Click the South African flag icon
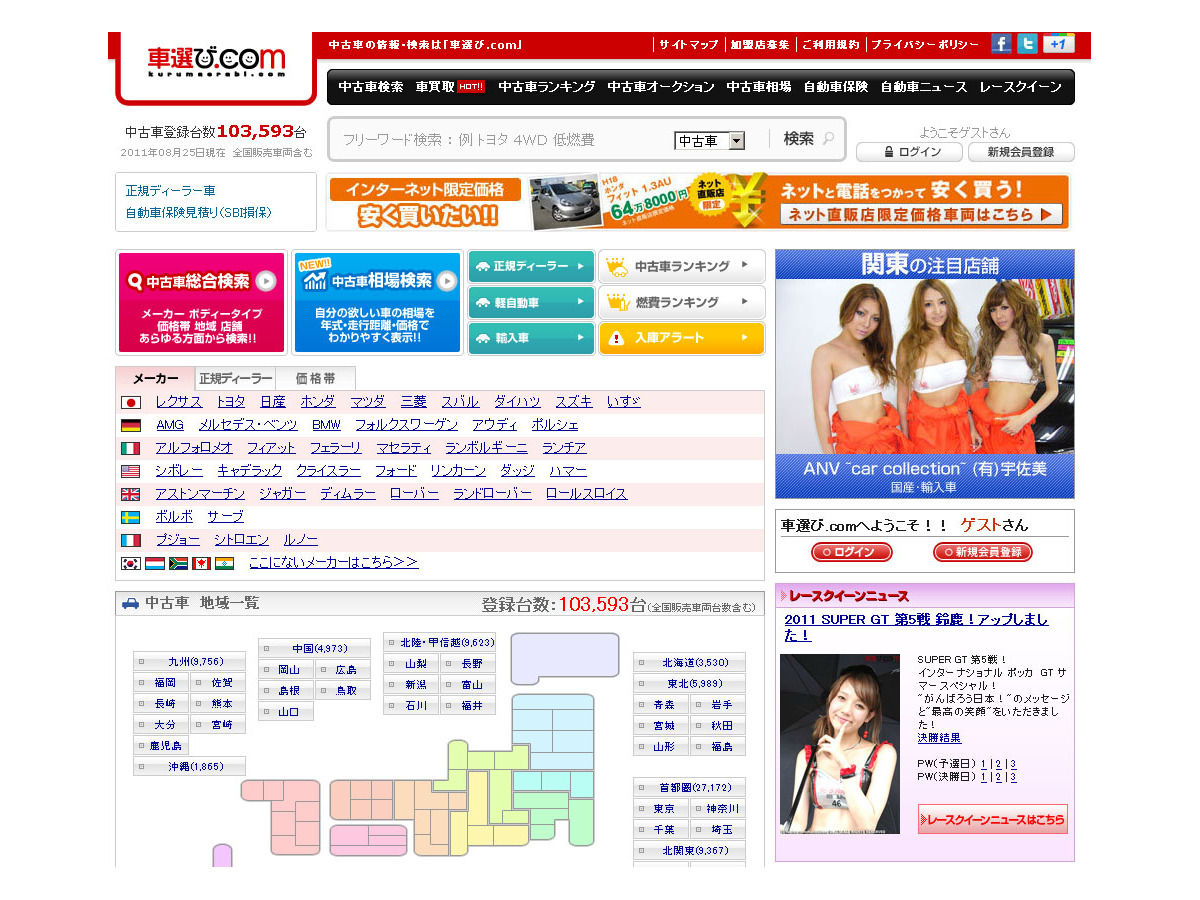This screenshot has height=900, width=1200. click(x=178, y=563)
